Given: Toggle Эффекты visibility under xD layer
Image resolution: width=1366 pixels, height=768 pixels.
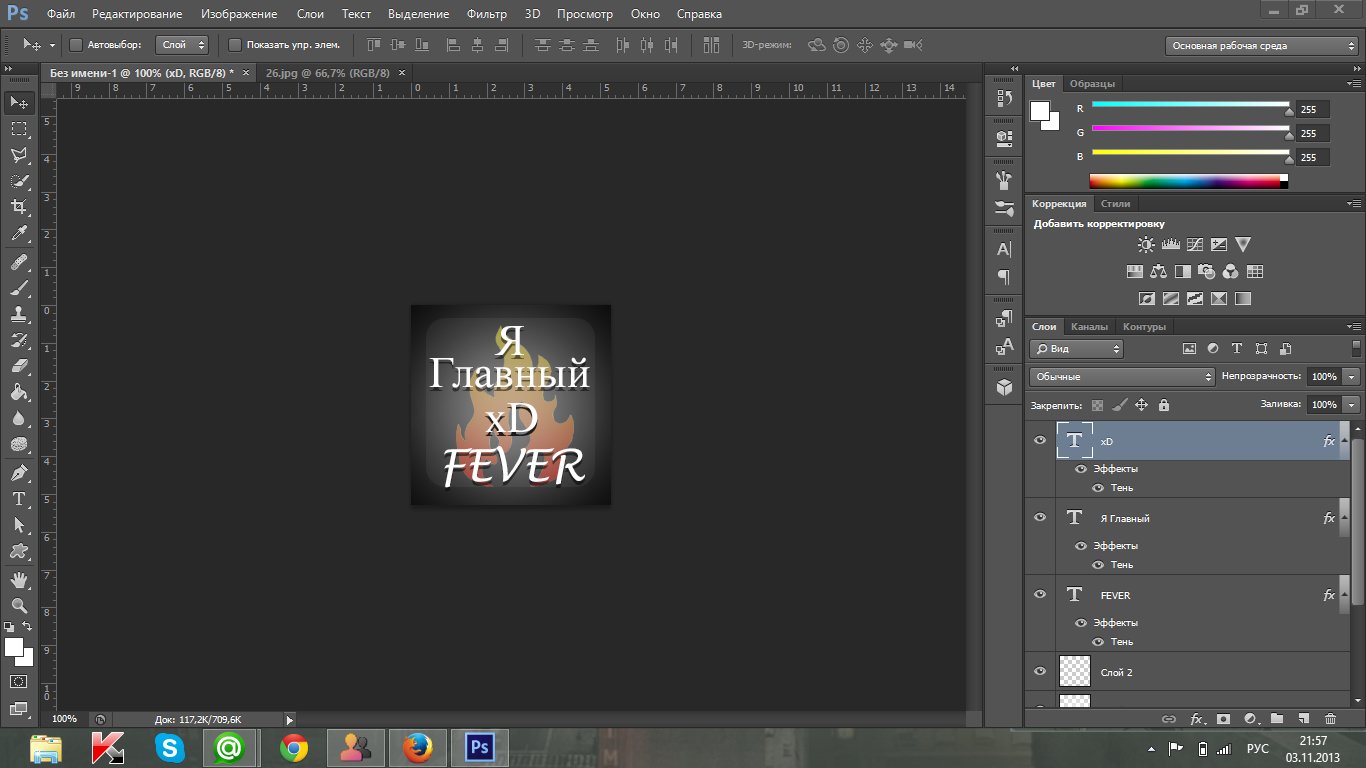Looking at the screenshot, I should pyautogui.click(x=1081, y=468).
